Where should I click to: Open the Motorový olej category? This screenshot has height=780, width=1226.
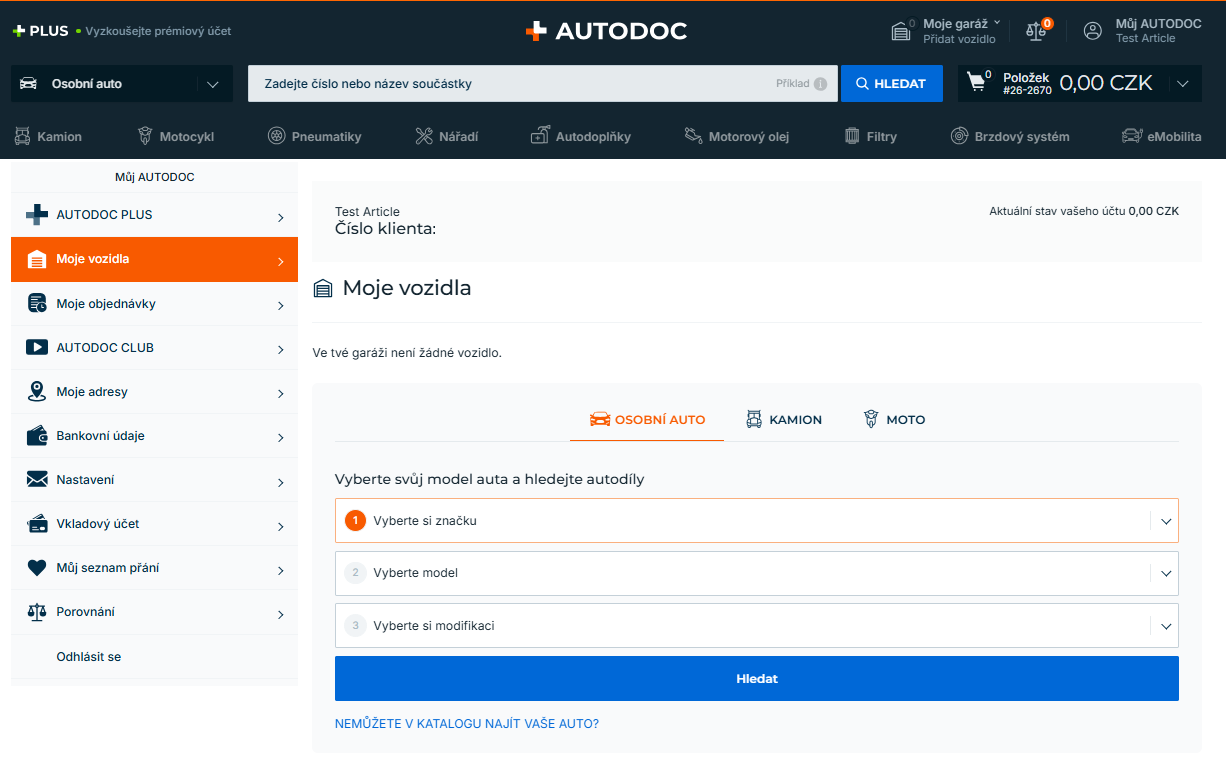click(x=736, y=136)
